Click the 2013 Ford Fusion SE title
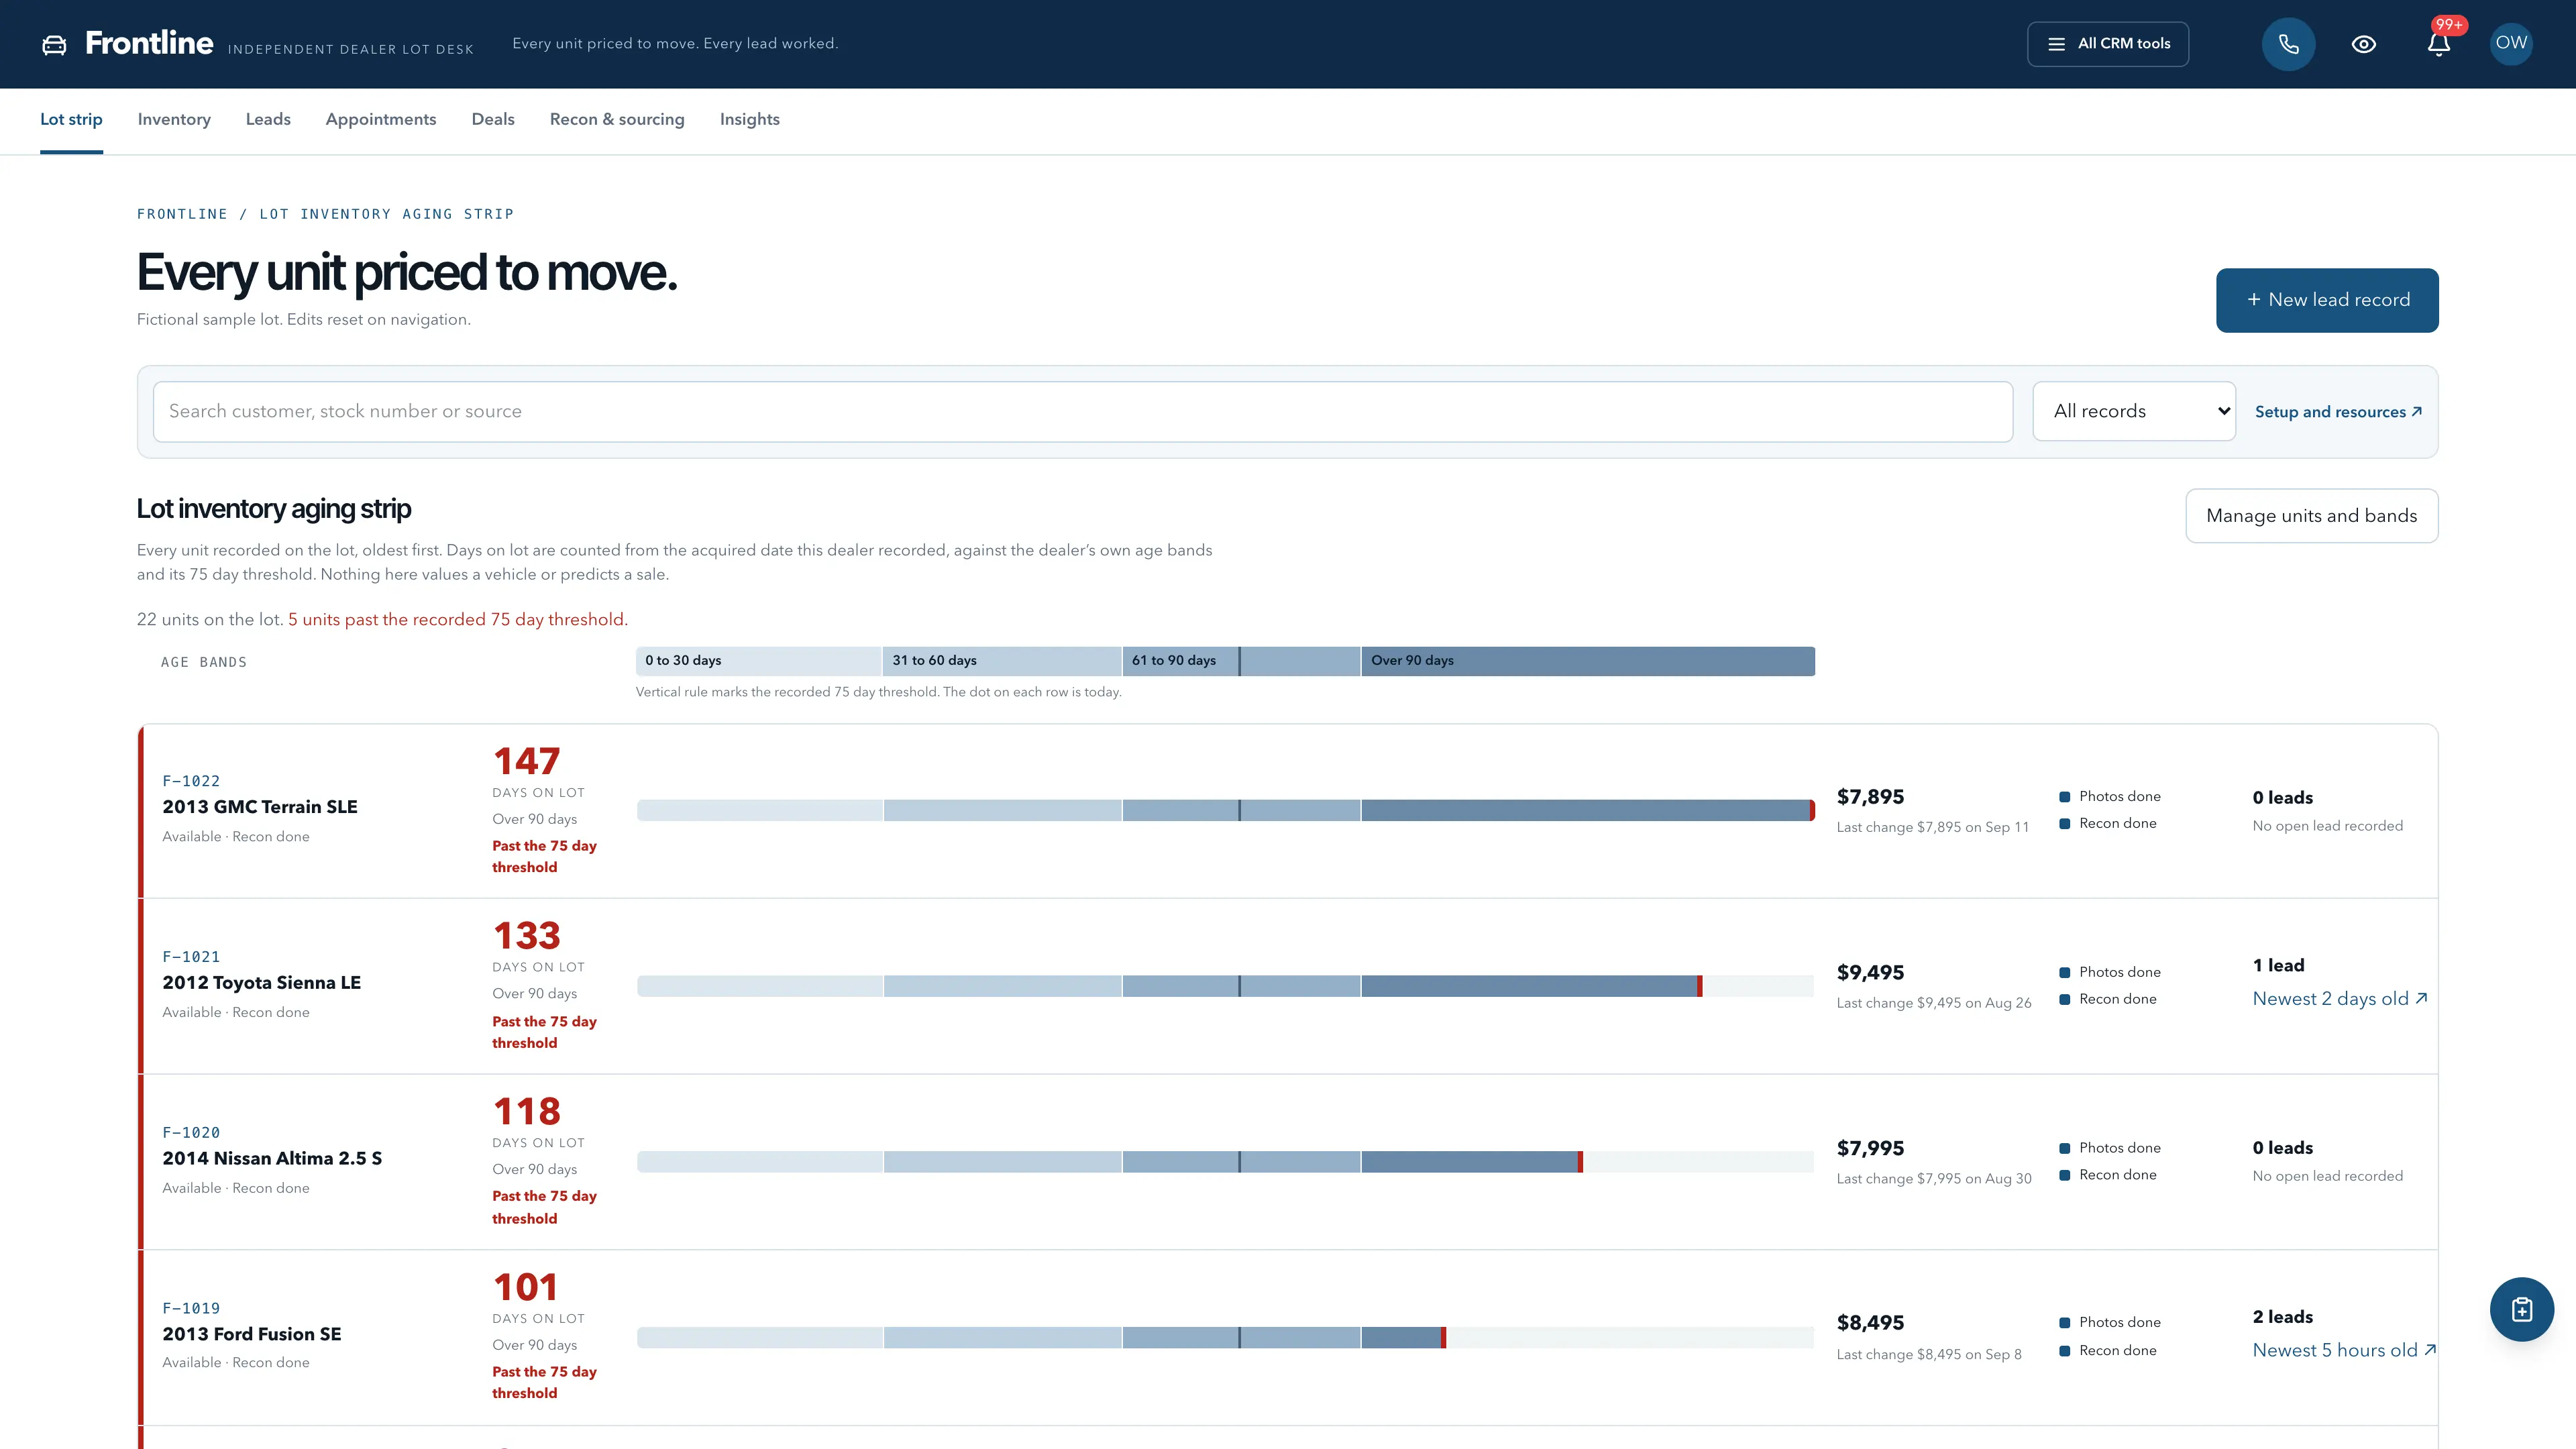This screenshot has height=1449, width=2576. (x=252, y=1334)
